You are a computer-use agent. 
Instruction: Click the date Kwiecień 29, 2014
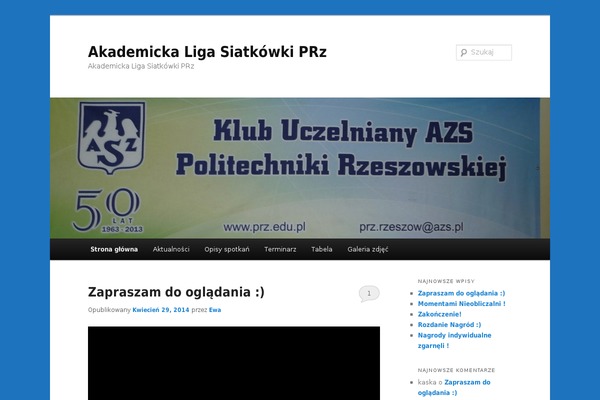tap(161, 310)
